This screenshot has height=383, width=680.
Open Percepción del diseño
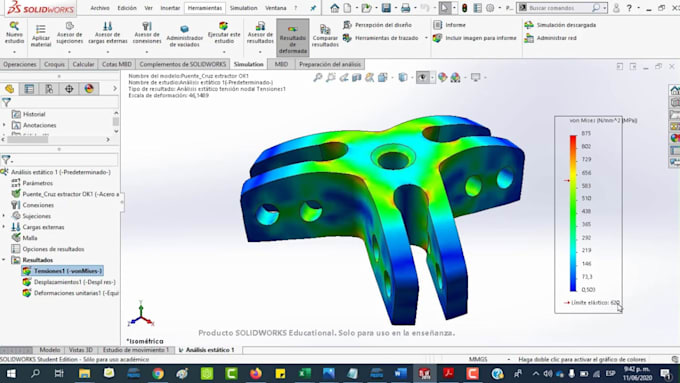tap(377, 25)
